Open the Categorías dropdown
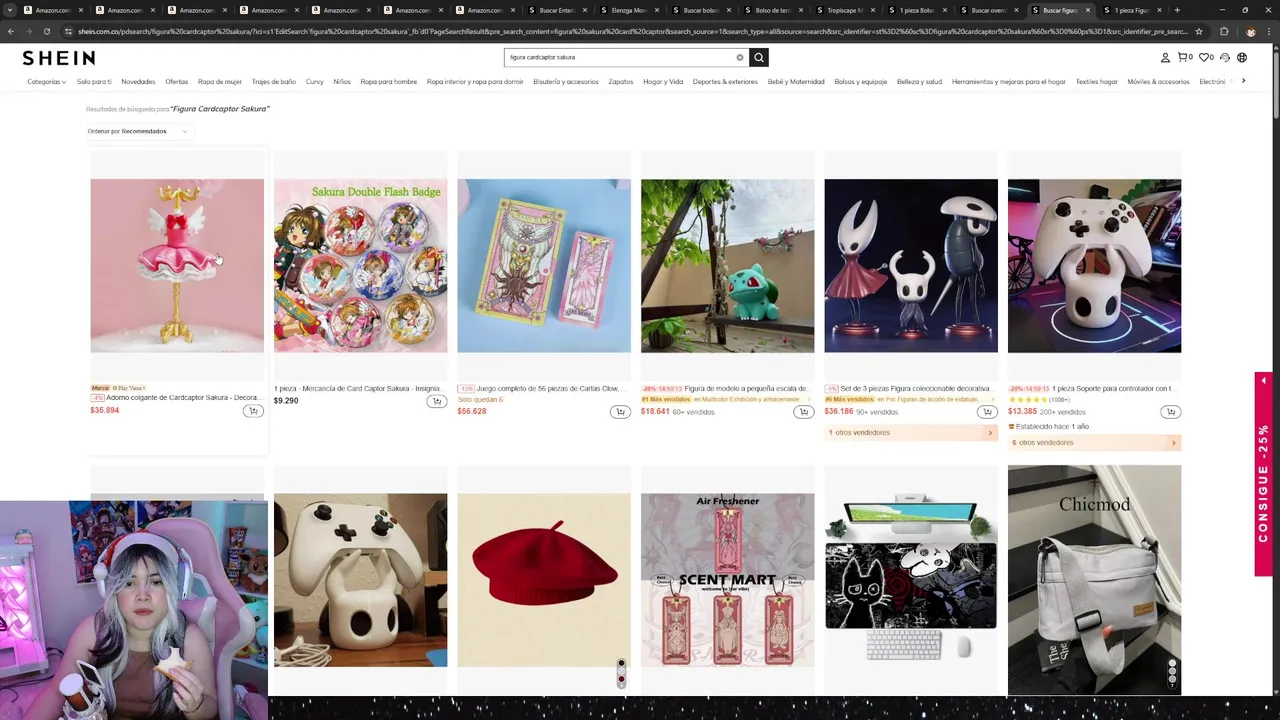 point(46,82)
